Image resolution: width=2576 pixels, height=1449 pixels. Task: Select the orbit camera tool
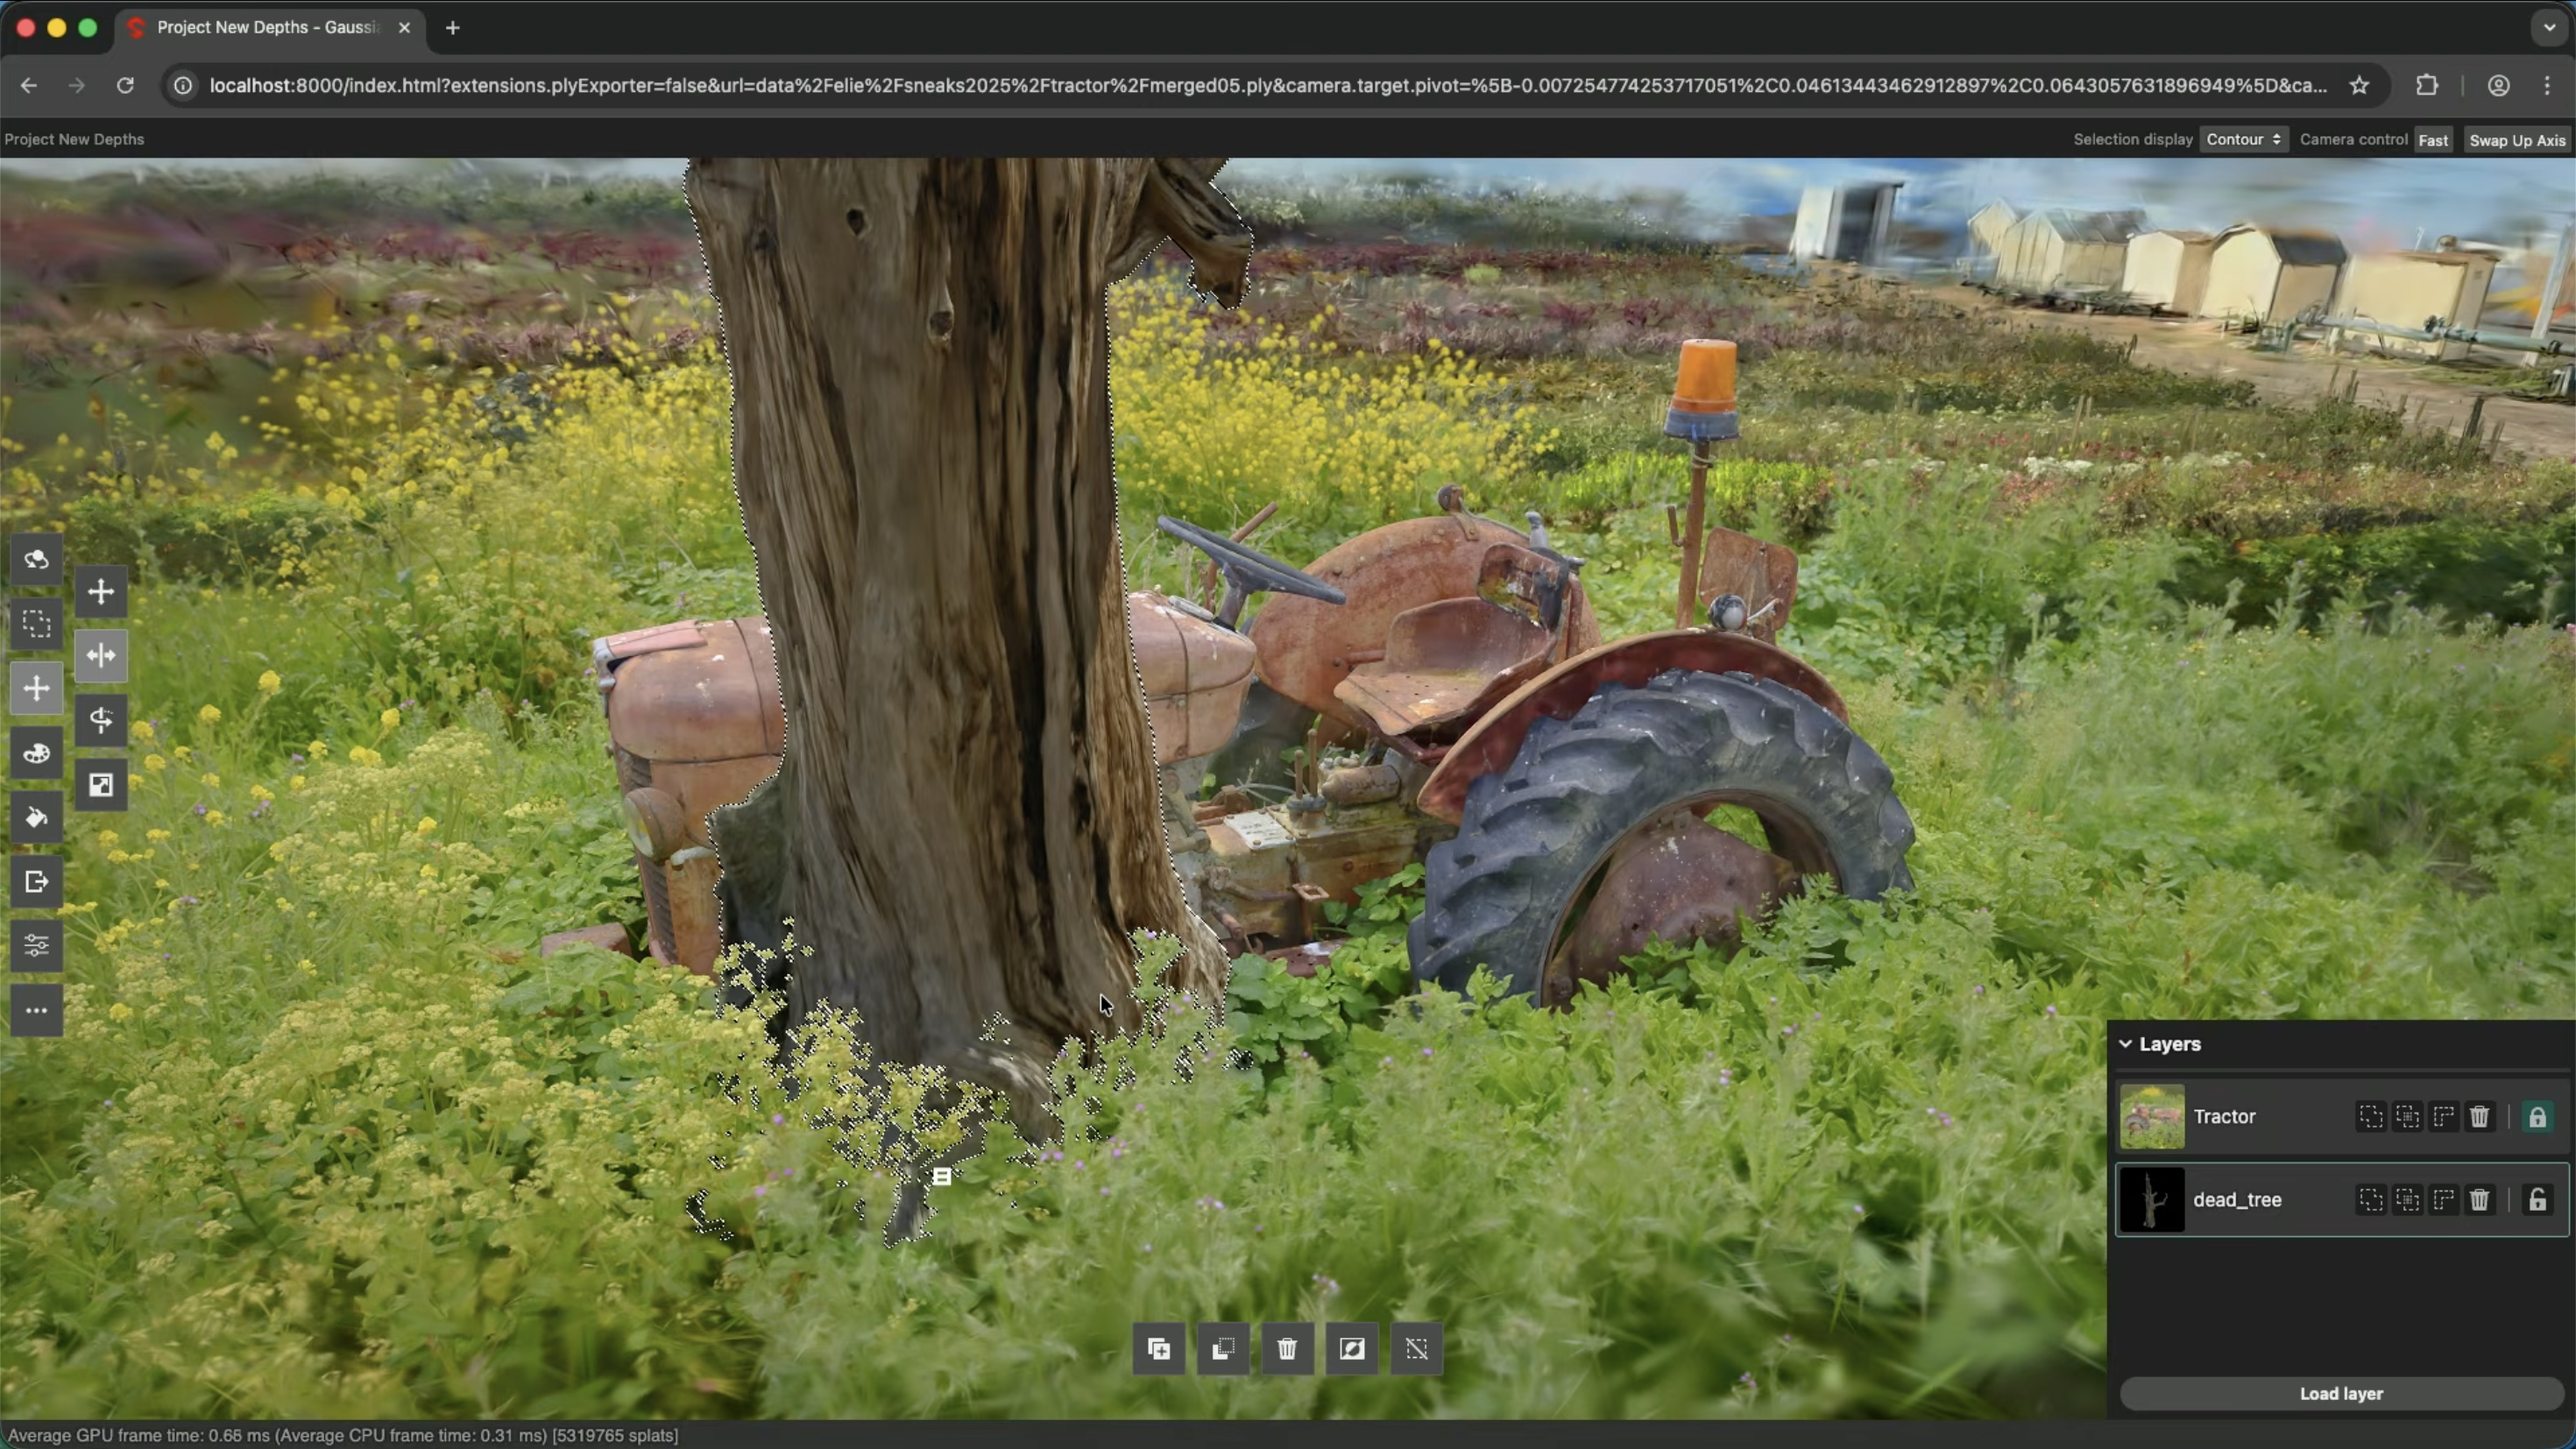pyautogui.click(x=37, y=559)
